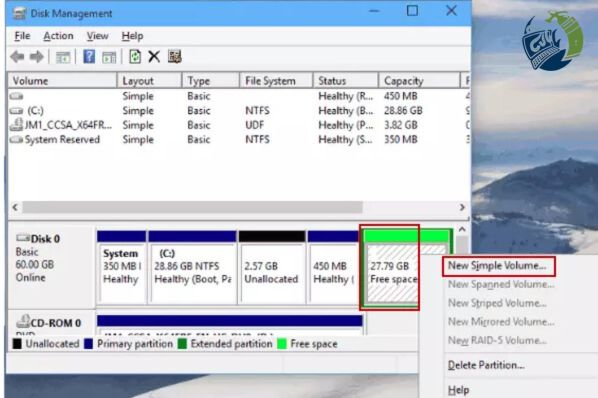Click the CD-ROM 0 disc icon
The image size is (598, 398).
pos(23,321)
